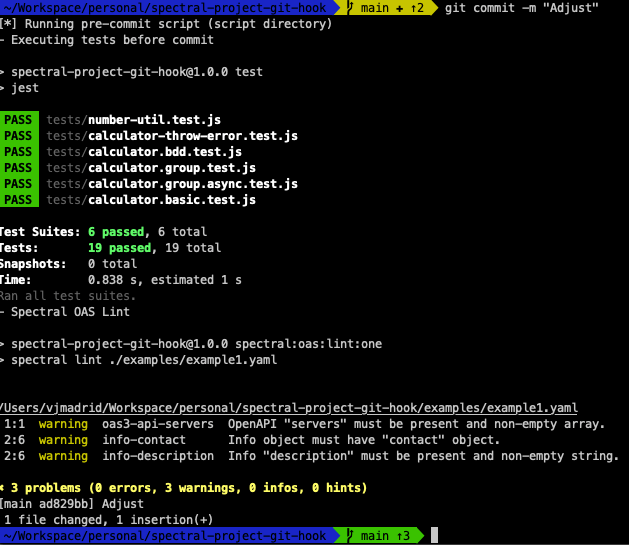629x545 pixels.
Task: Click PASS badge for calculator-throw-error.test.js
Action: (x=18, y=136)
